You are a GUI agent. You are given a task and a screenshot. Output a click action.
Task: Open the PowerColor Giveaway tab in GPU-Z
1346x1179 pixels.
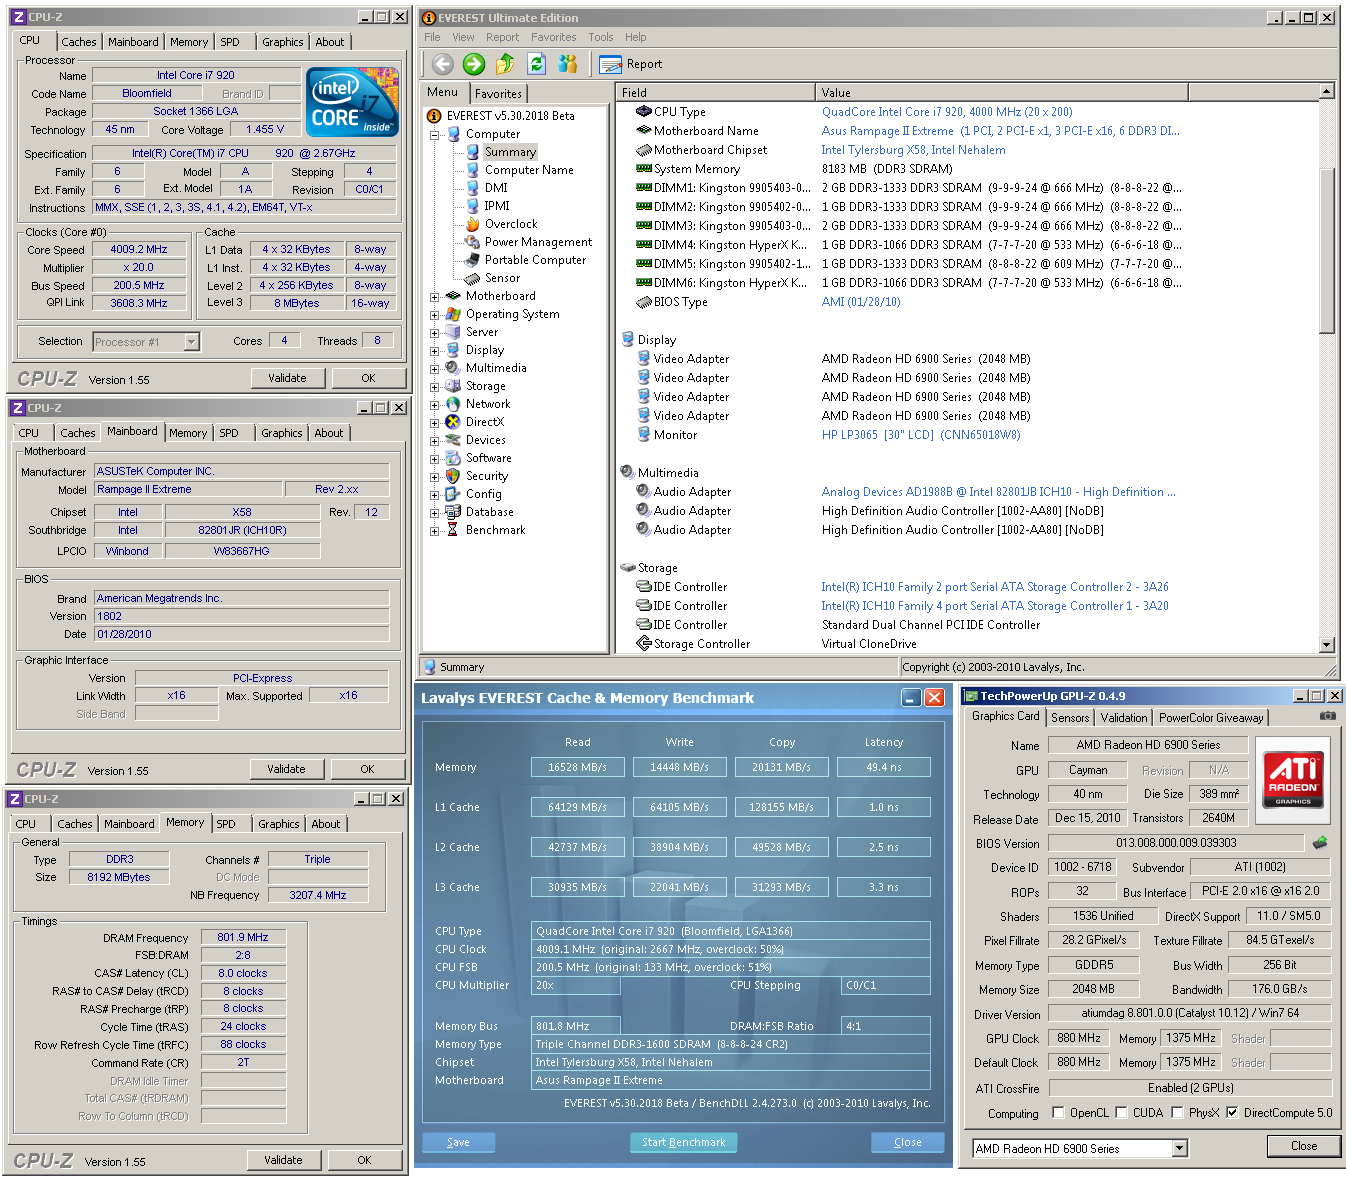[x=1211, y=718]
